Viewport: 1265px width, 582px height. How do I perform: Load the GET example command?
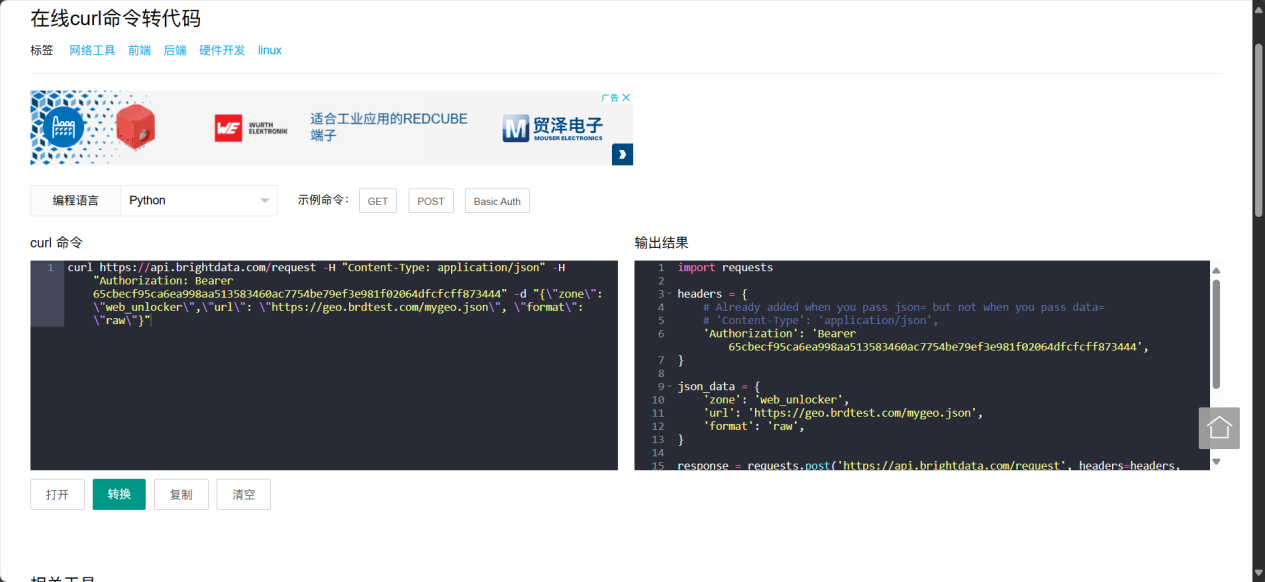378,201
